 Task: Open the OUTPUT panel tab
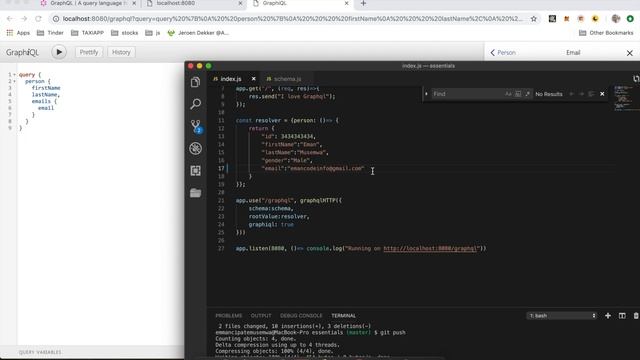pyautogui.click(x=261, y=316)
